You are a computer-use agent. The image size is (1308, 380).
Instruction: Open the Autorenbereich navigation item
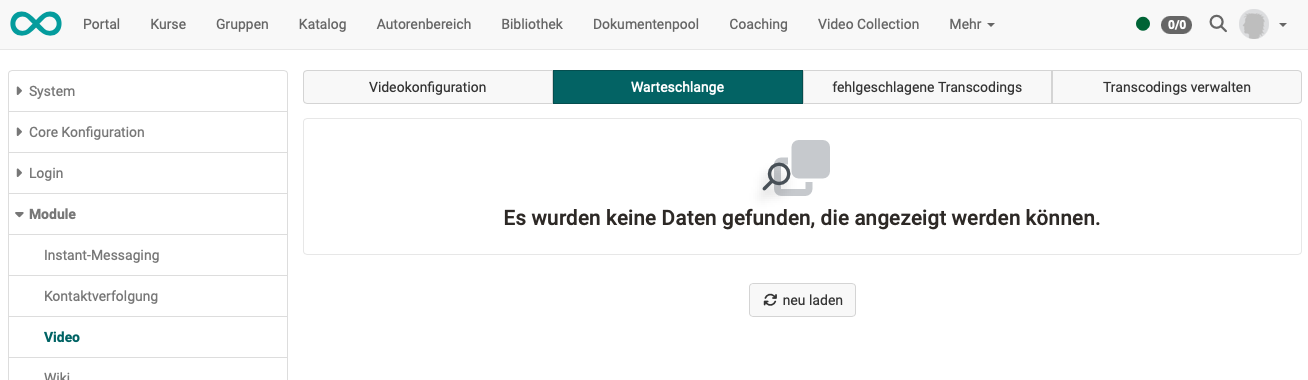(x=424, y=24)
